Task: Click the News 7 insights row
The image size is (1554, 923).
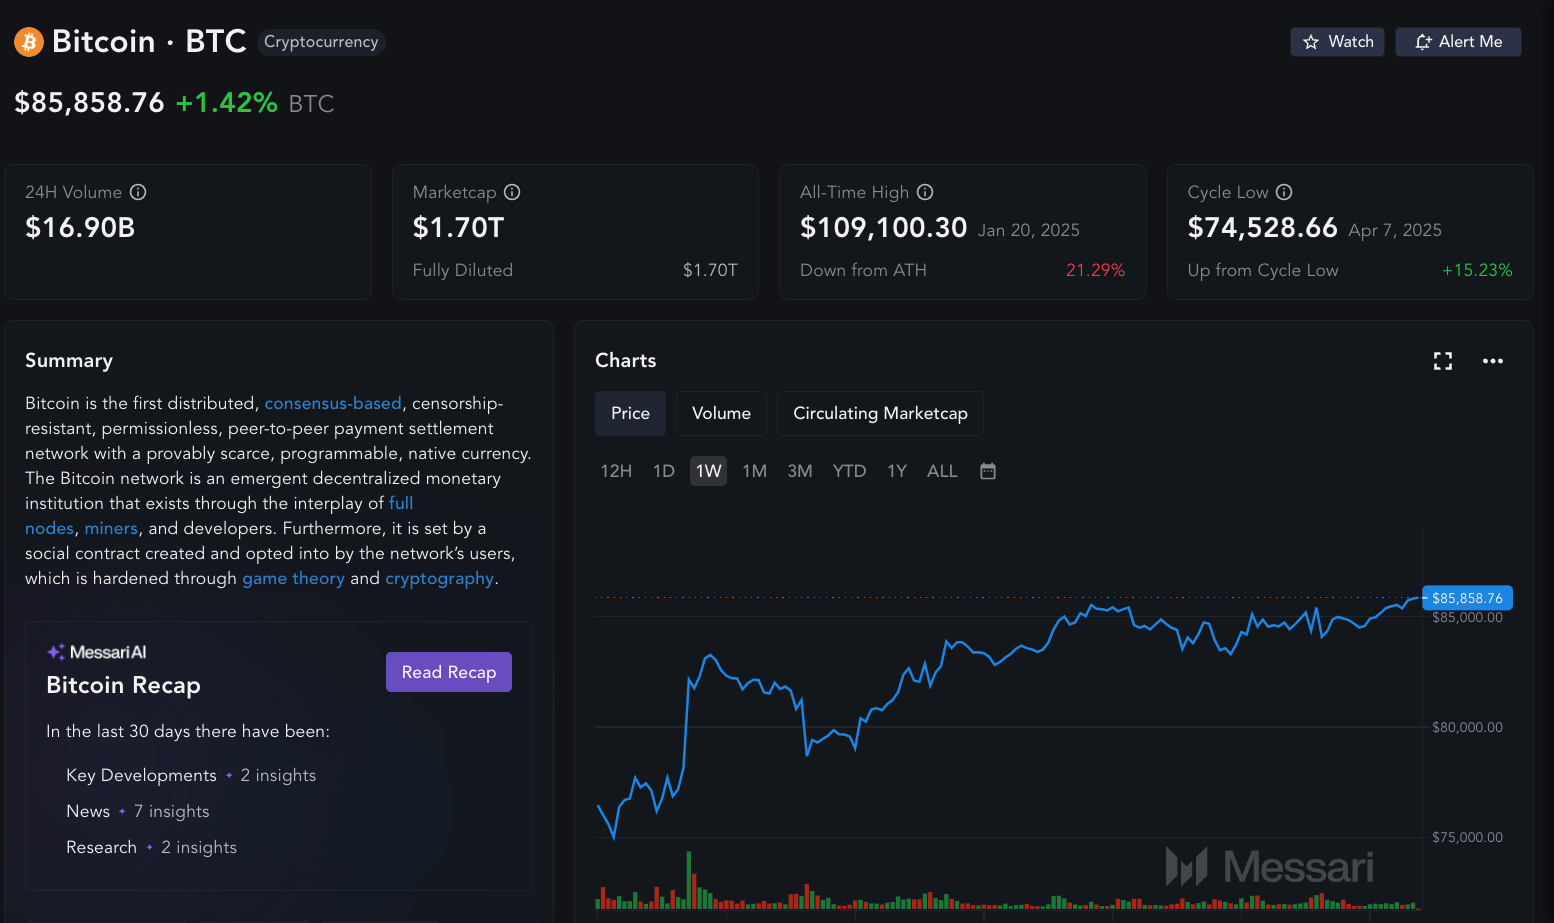Action: (x=138, y=811)
